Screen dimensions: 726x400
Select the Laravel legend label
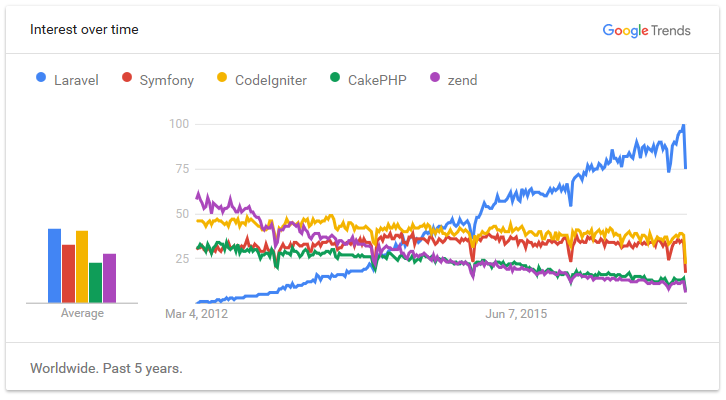[78, 80]
